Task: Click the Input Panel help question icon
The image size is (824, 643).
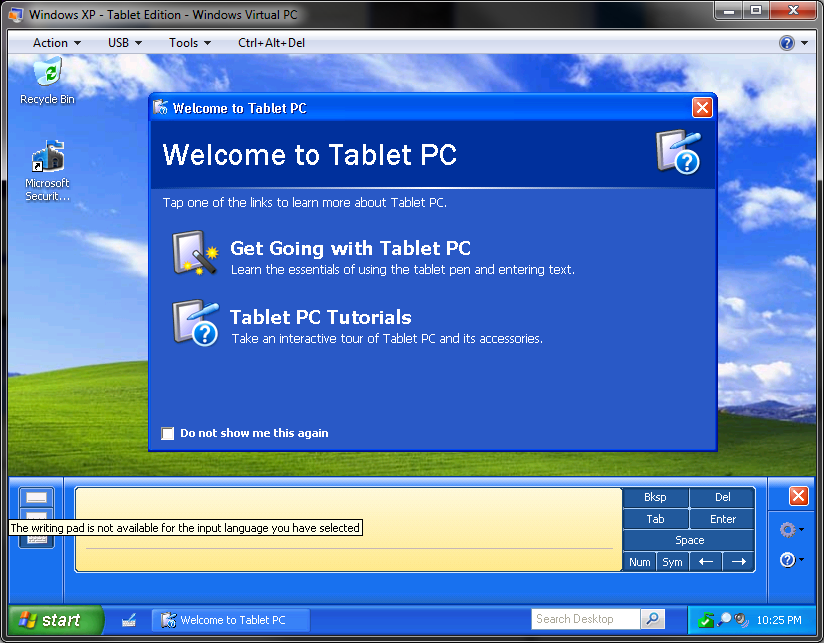Action: (787, 560)
